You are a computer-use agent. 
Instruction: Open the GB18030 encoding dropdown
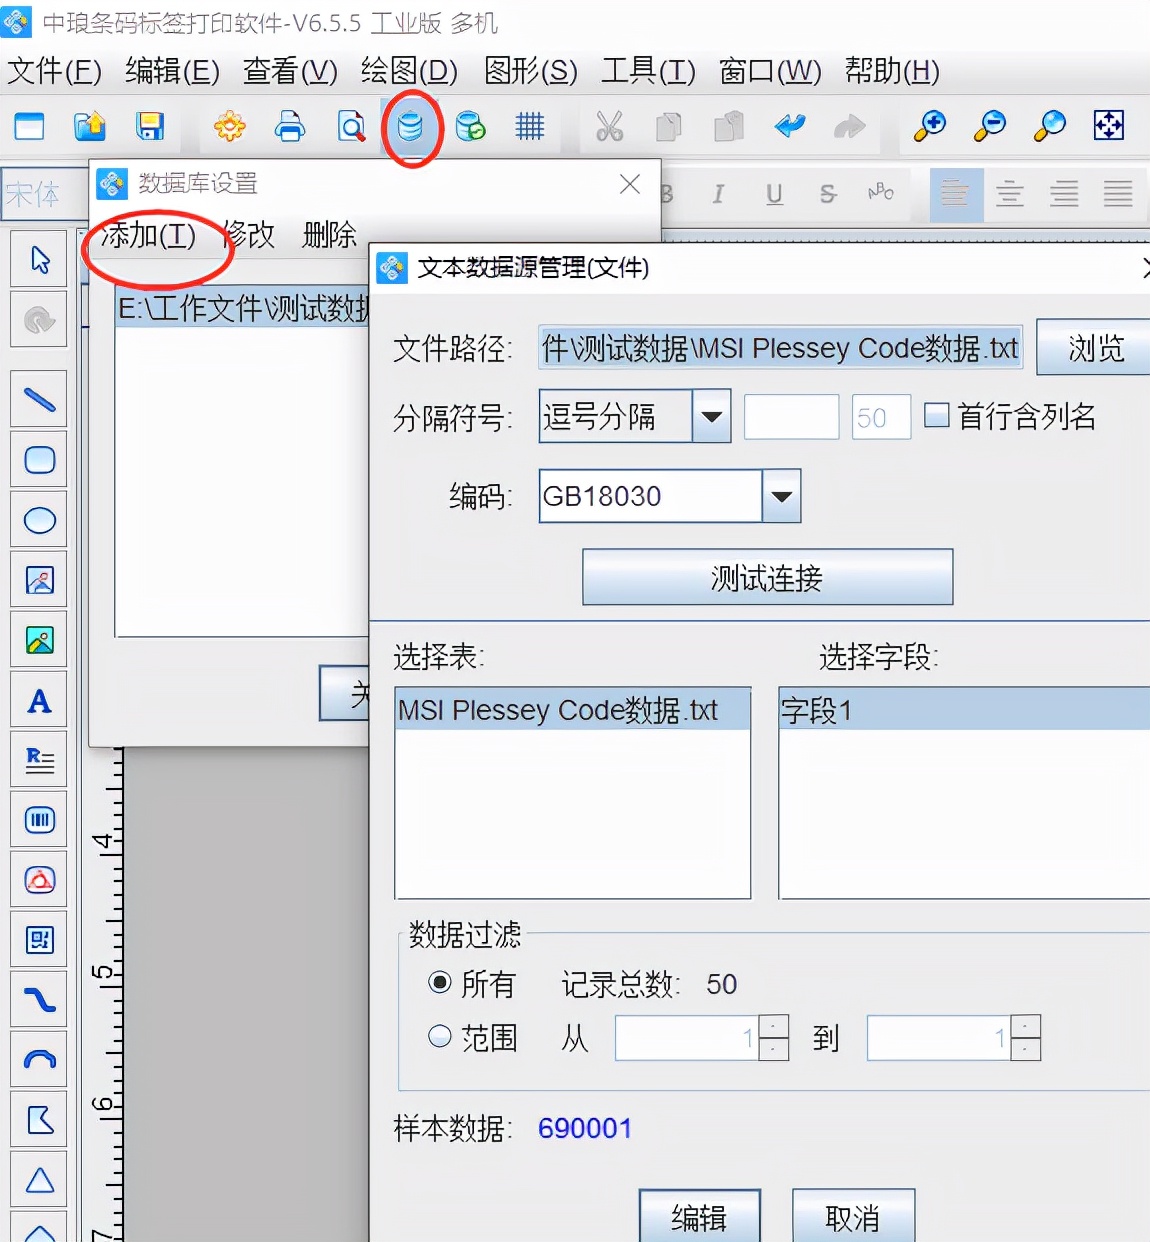(781, 495)
